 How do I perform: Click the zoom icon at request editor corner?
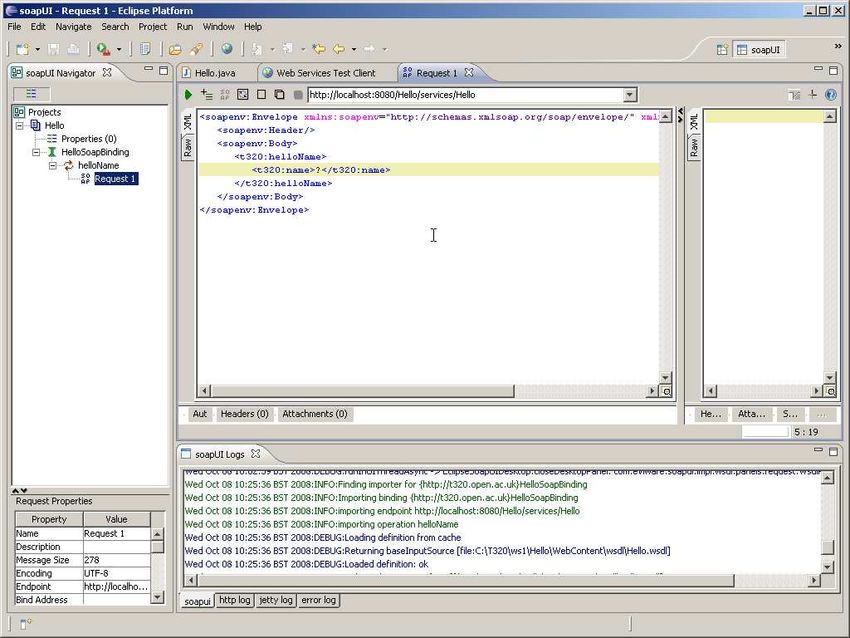click(x=667, y=391)
